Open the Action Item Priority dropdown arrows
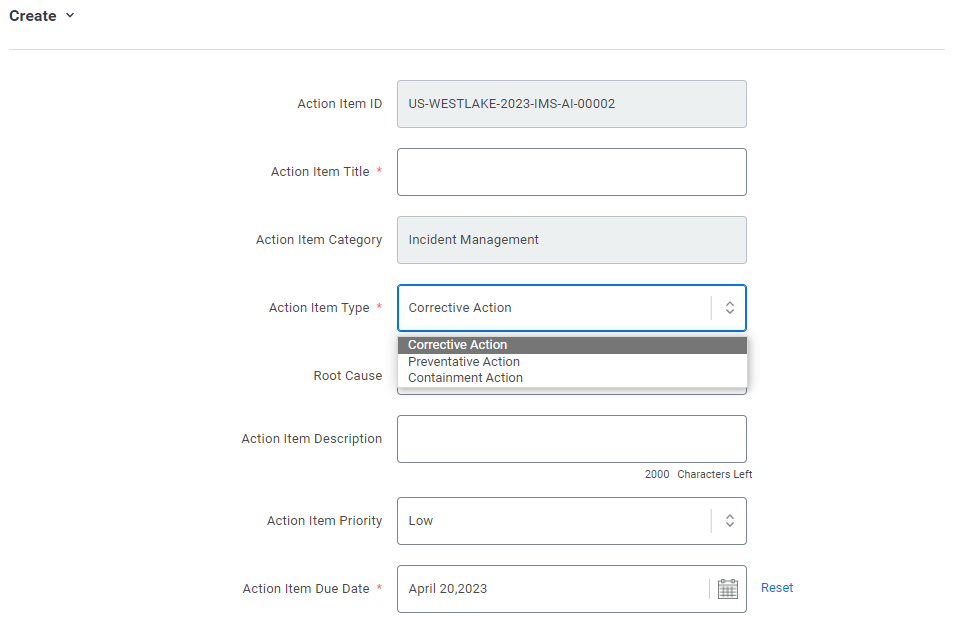 coord(729,520)
